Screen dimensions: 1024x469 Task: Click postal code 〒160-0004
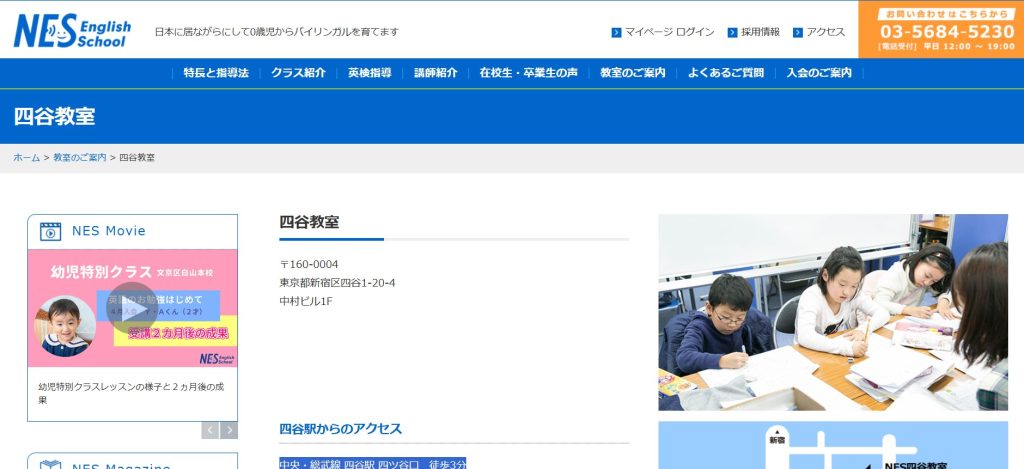click(309, 265)
